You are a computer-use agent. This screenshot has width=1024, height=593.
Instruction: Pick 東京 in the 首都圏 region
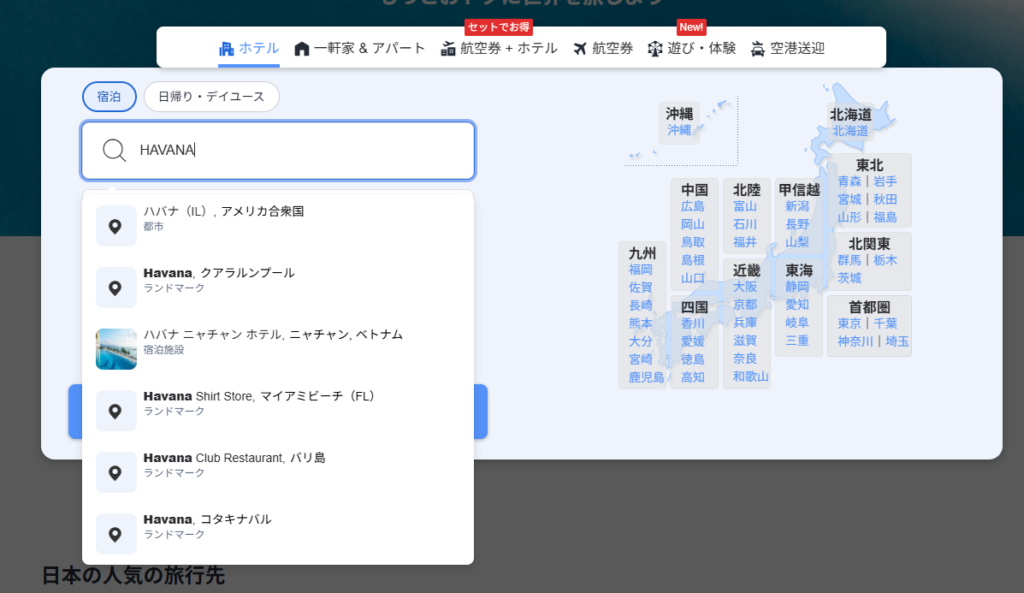pos(849,324)
